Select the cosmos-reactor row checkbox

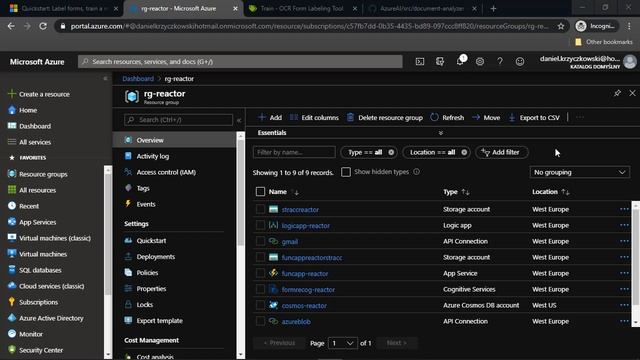260,305
